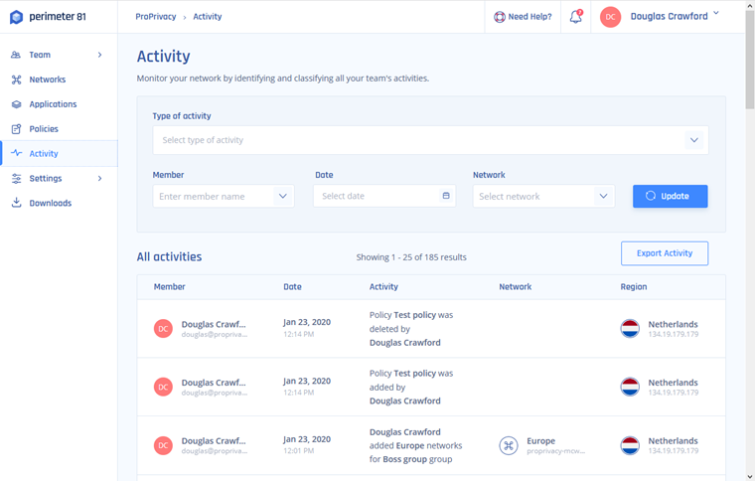
Task: Expand the Member dropdown arrow
Action: 283,196
